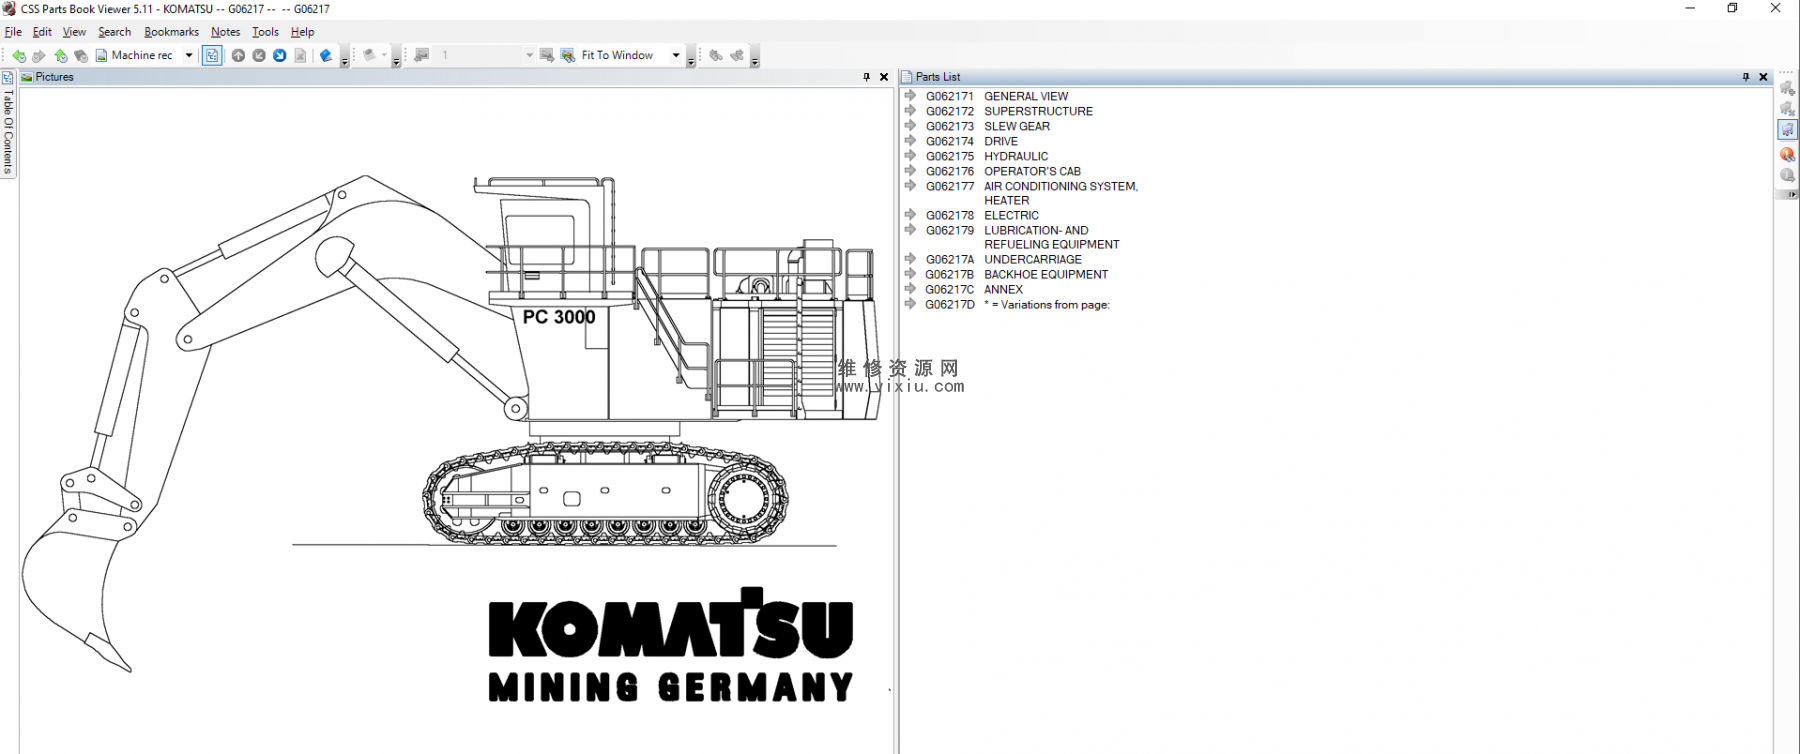
Task: Click the add to cart icon in right sidebar
Action: point(1788,88)
